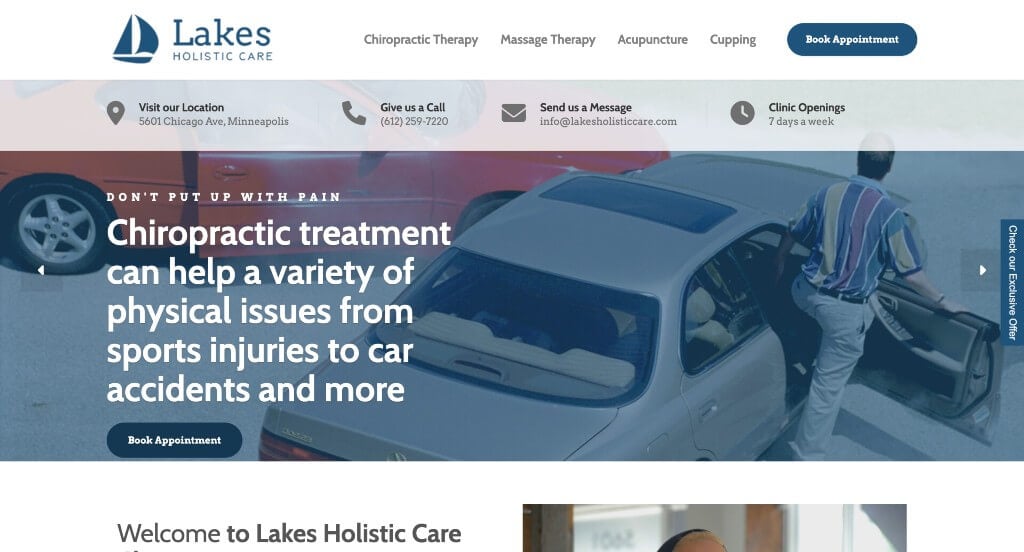Click the sailboat logo icon

[x=136, y=39]
